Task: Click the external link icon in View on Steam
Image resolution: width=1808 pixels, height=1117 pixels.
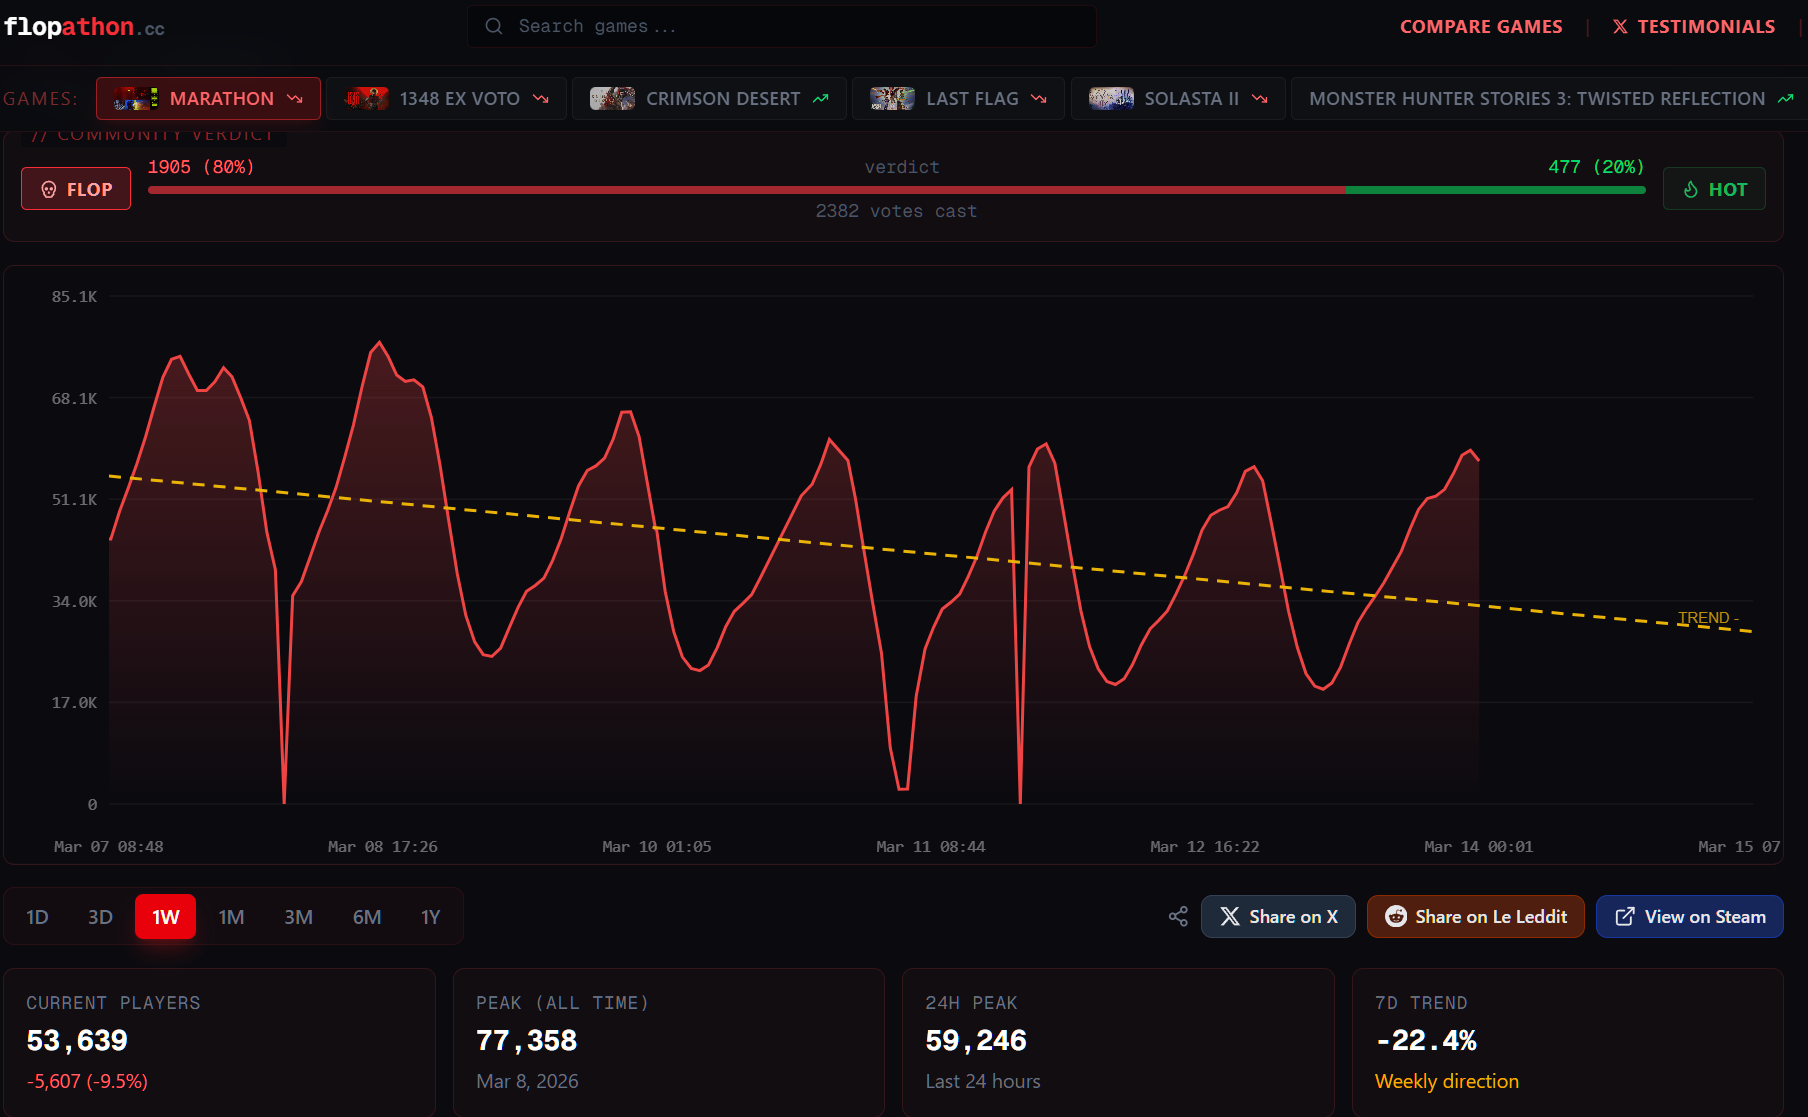Action: [1625, 917]
